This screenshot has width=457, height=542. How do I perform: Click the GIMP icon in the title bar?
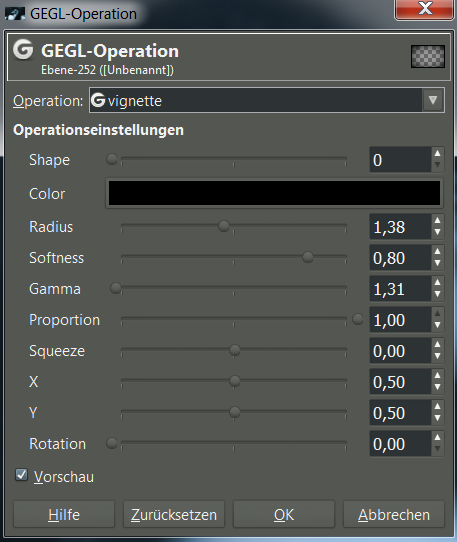click(x=15, y=13)
